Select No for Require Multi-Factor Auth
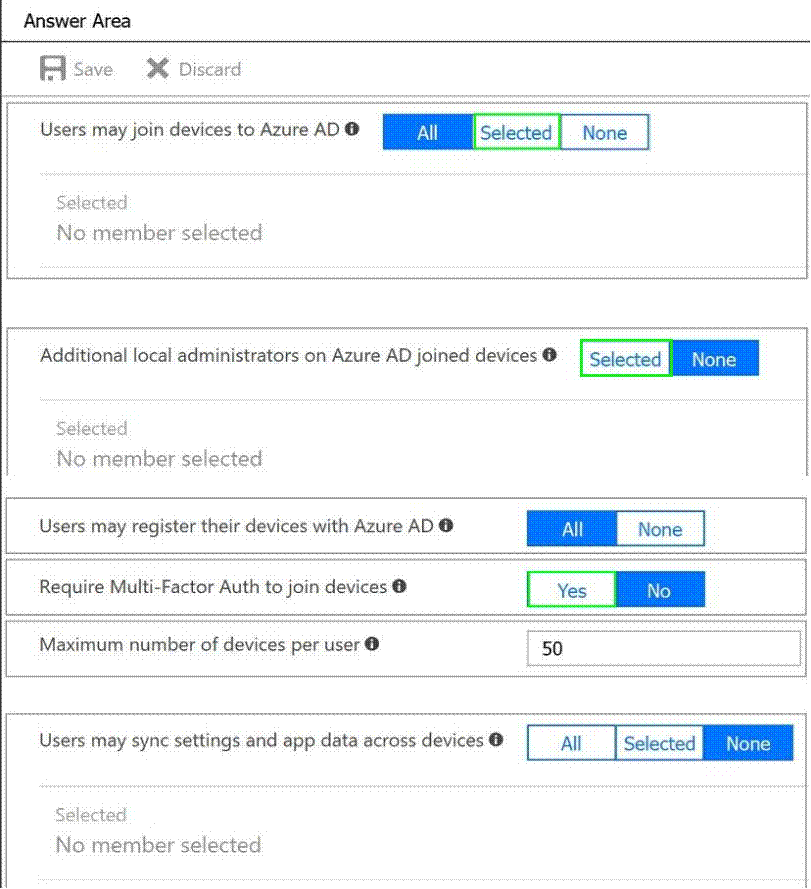 [659, 590]
